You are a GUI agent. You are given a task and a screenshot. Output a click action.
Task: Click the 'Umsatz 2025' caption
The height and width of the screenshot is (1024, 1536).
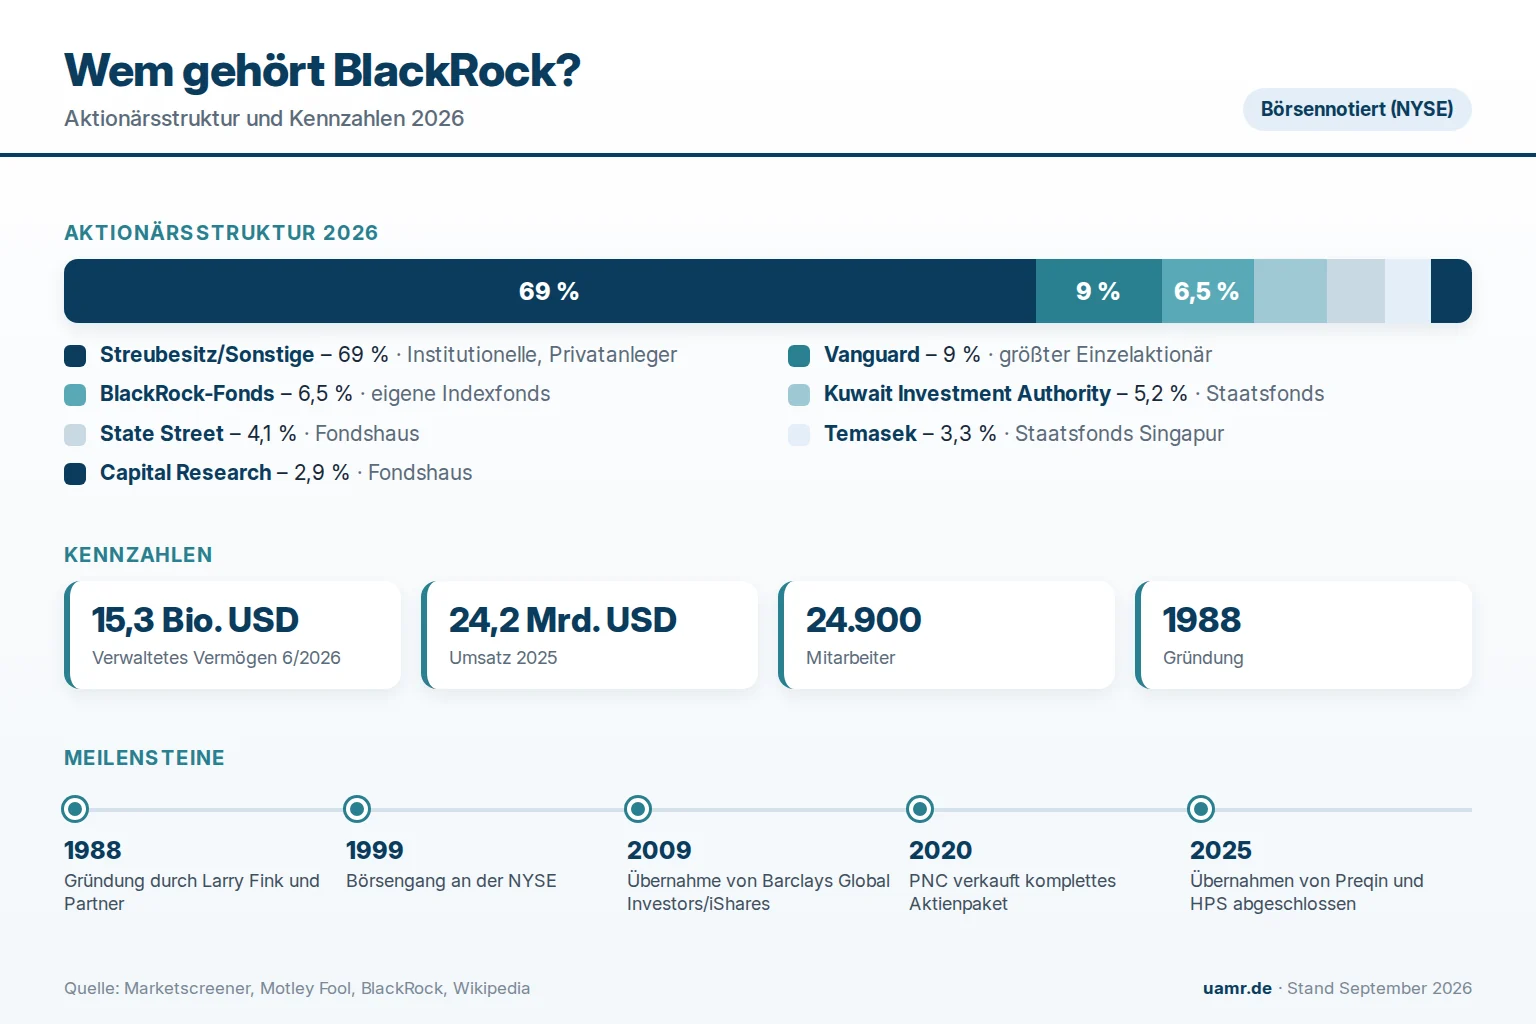503,658
